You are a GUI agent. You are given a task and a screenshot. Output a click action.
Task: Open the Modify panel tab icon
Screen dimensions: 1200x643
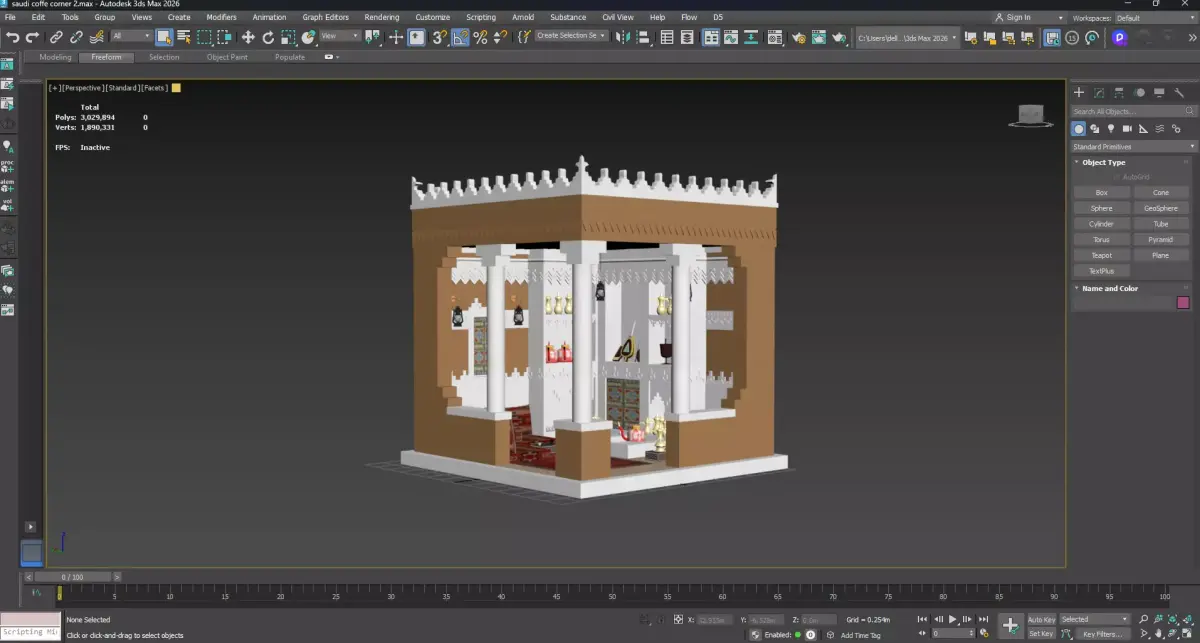click(1099, 92)
